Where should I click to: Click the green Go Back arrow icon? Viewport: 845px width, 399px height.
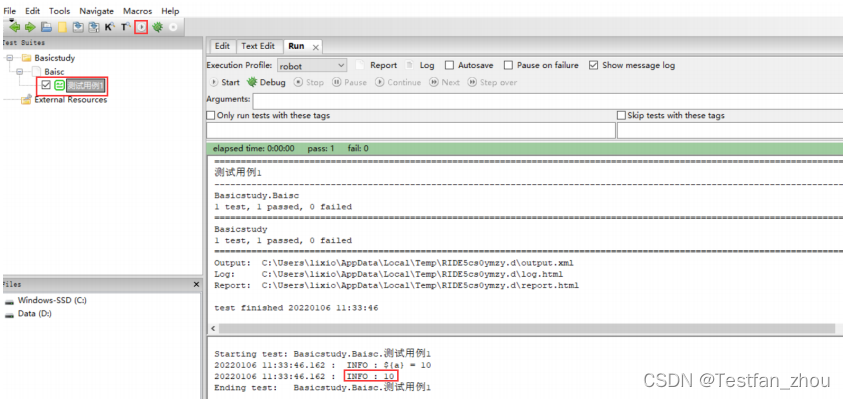(15, 27)
